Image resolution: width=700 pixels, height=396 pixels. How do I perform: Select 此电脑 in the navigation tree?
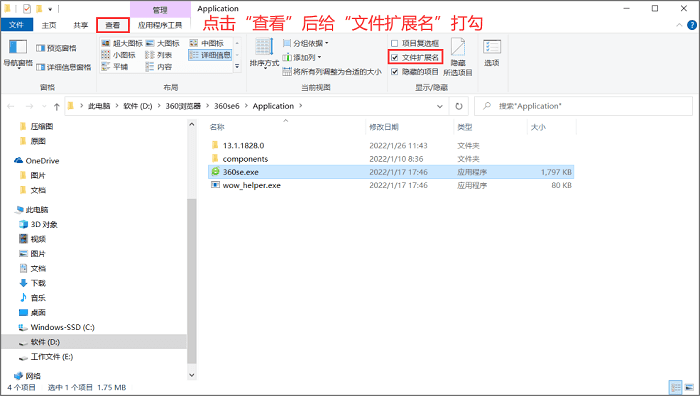37,210
